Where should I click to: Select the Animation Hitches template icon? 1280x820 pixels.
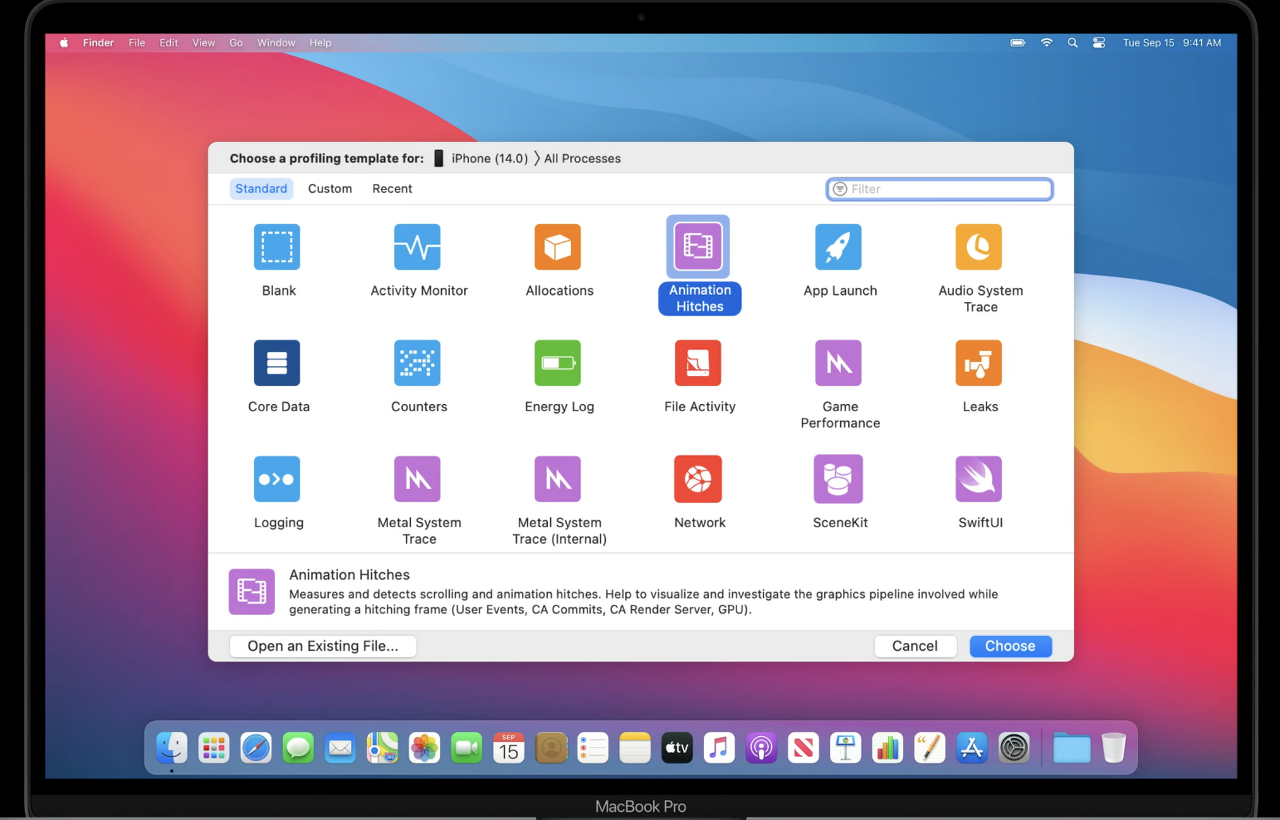point(698,247)
